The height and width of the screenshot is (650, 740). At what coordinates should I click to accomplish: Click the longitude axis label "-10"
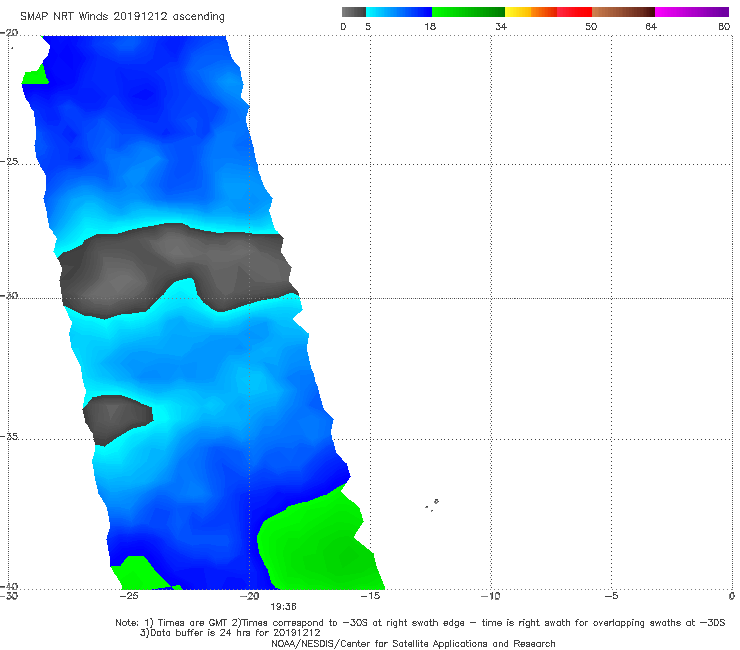490,596
